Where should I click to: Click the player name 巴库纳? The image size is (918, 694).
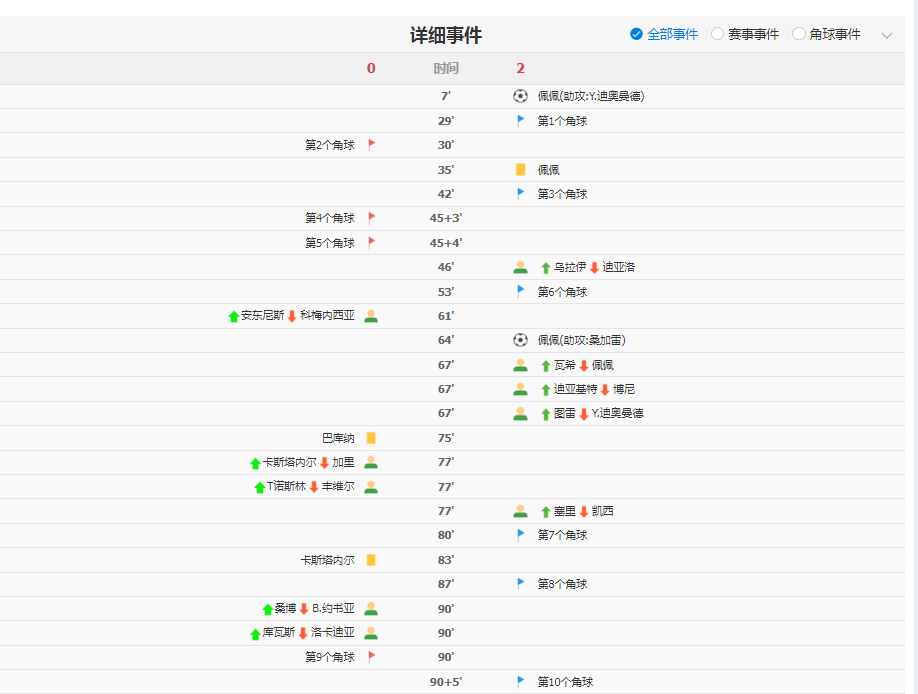click(x=338, y=438)
